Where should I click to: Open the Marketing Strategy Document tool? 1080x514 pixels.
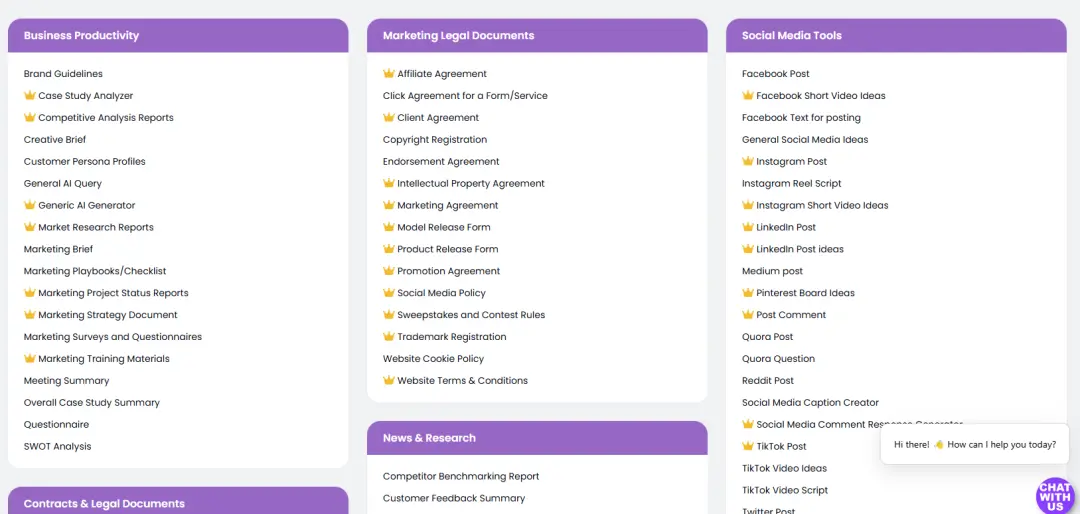(107, 315)
